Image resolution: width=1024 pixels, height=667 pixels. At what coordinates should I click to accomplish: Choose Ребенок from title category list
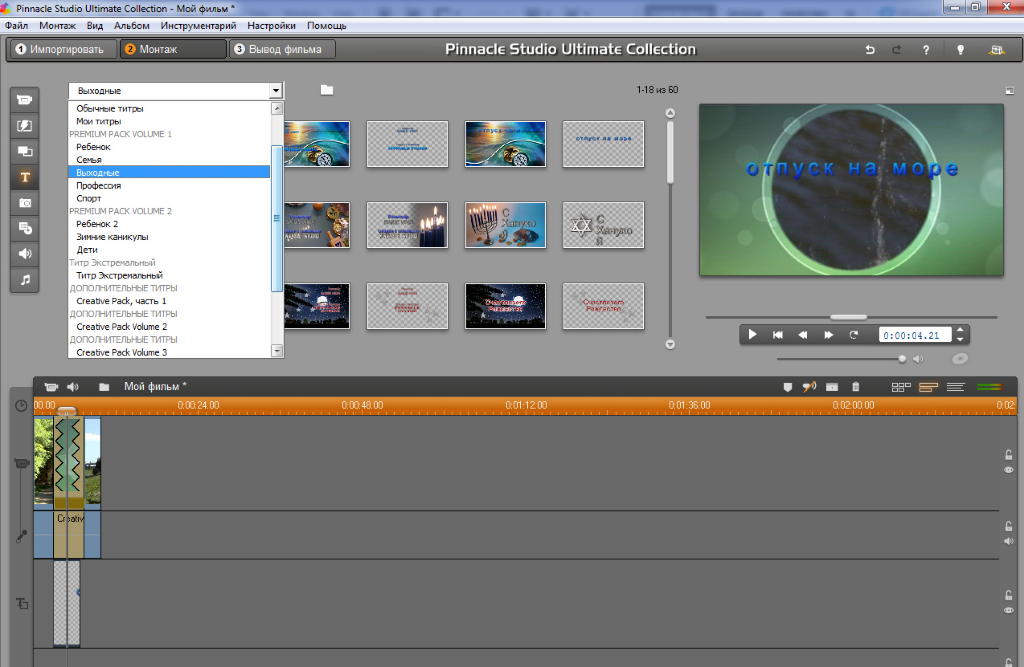tap(93, 147)
